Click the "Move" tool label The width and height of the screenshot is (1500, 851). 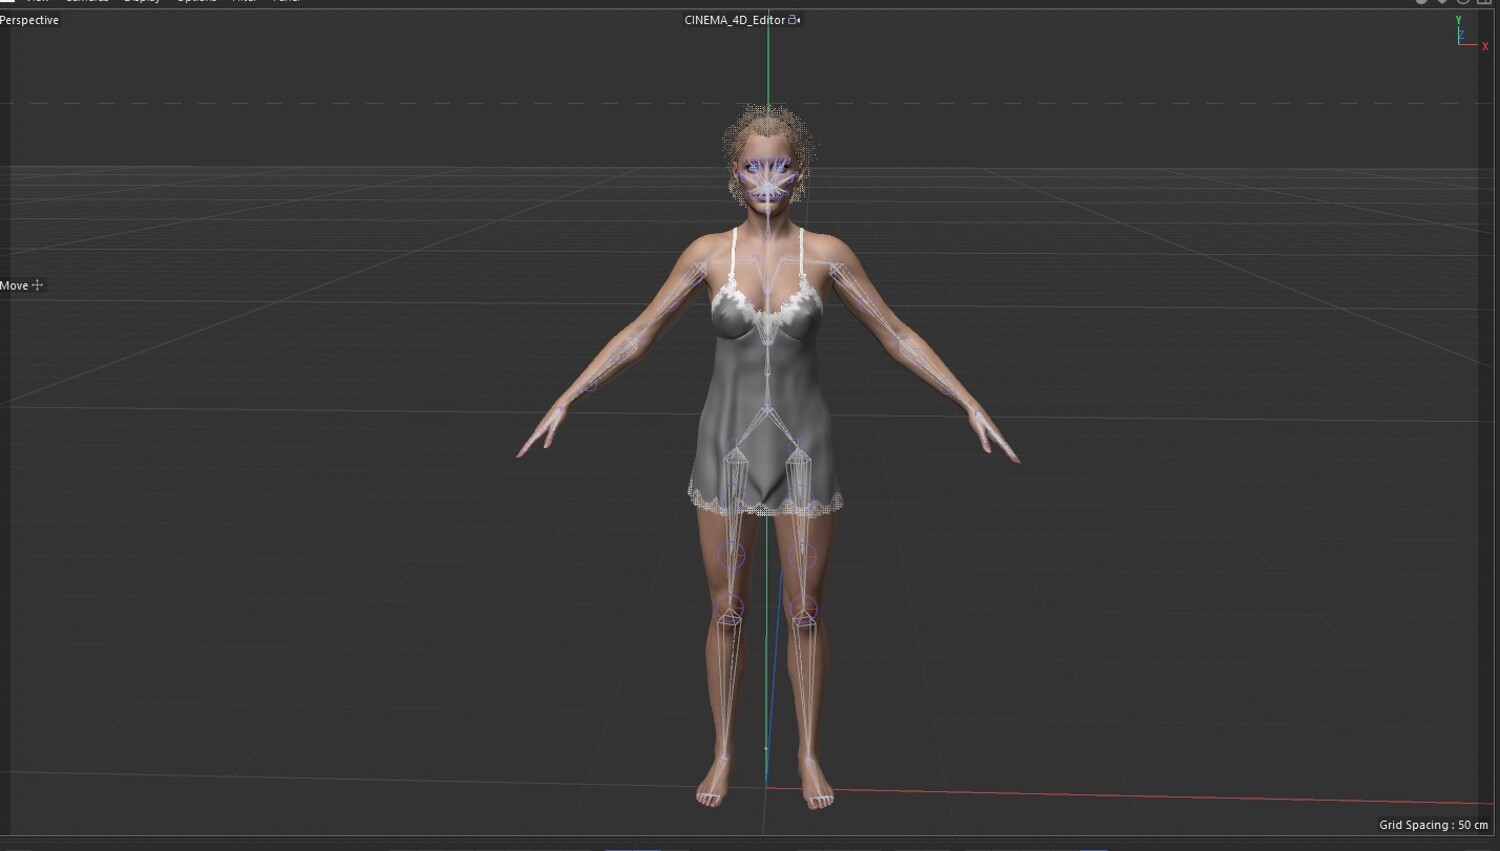(14, 285)
